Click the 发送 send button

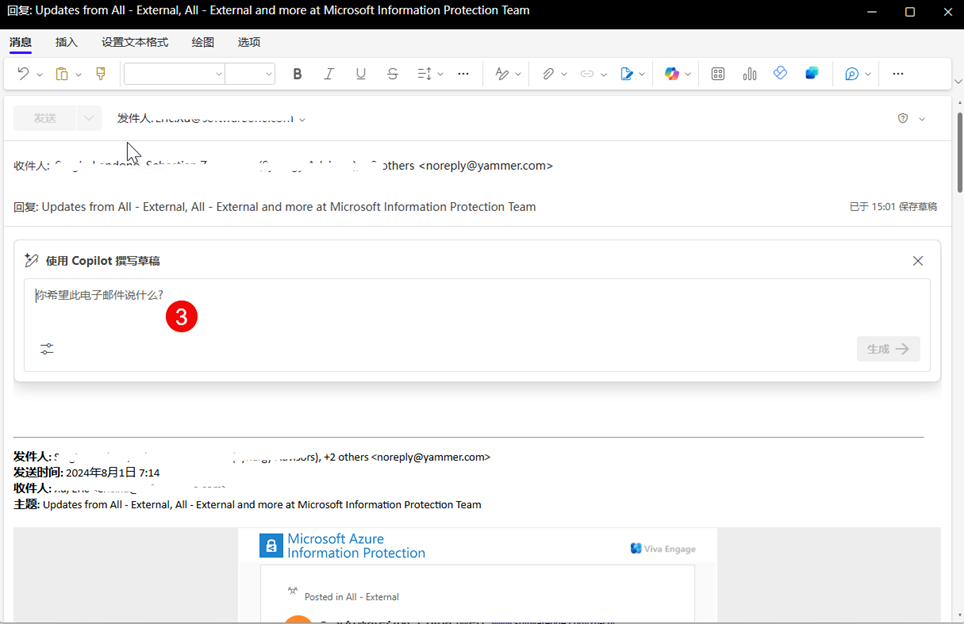point(45,118)
